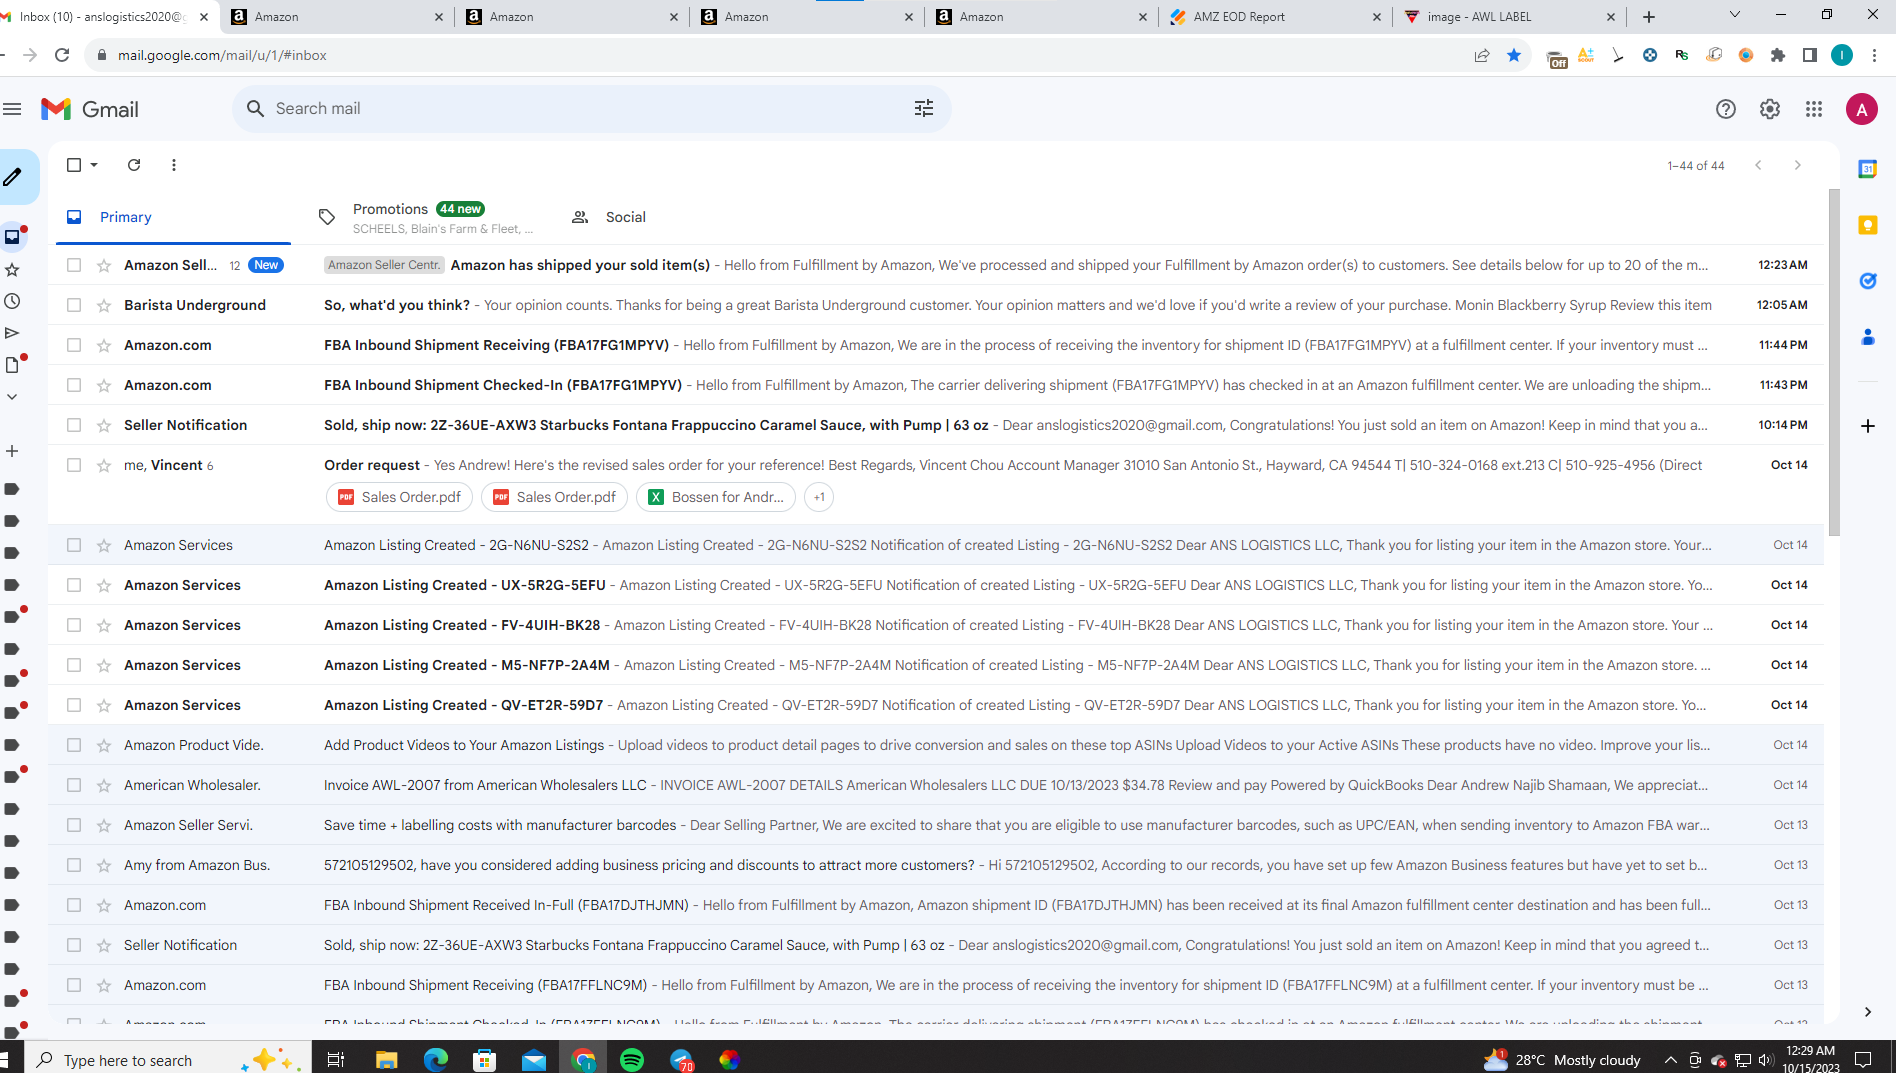Open the Gmail main menu hamburger
This screenshot has width=1896, height=1073.
pos(12,109)
